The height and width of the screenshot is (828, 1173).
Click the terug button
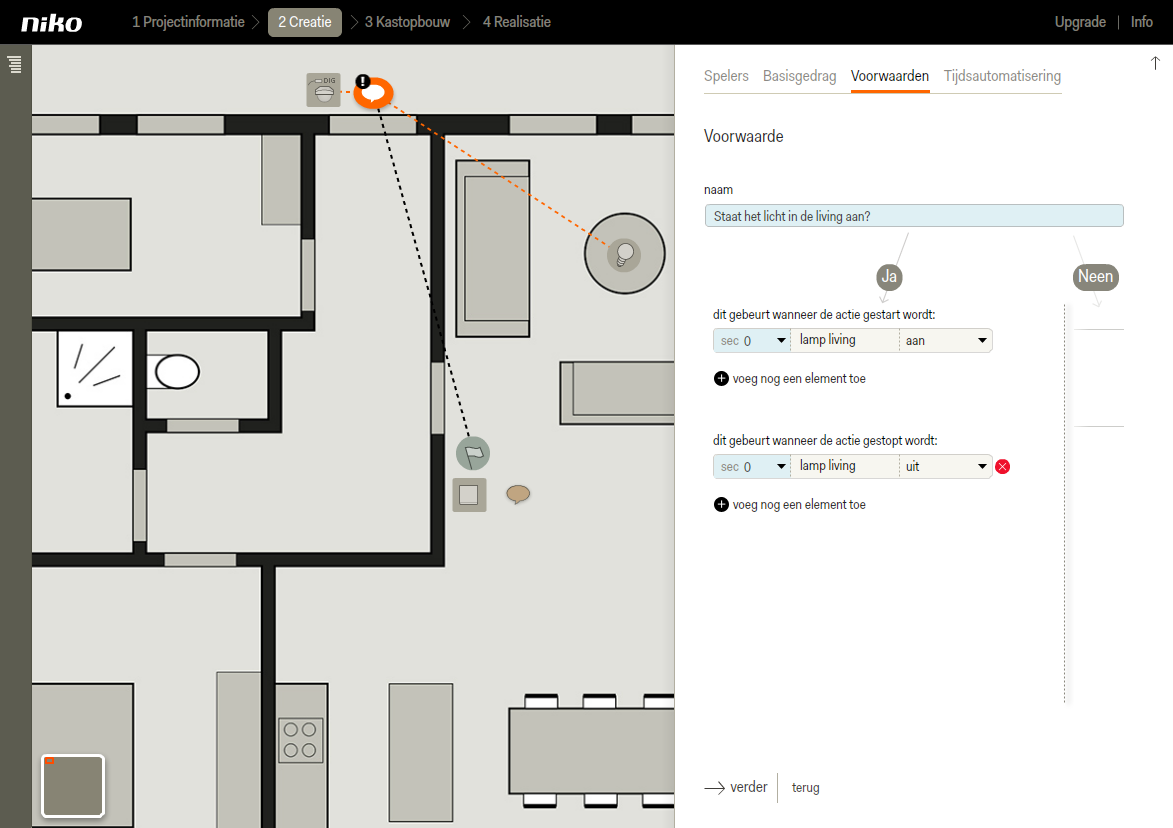pyautogui.click(x=806, y=788)
